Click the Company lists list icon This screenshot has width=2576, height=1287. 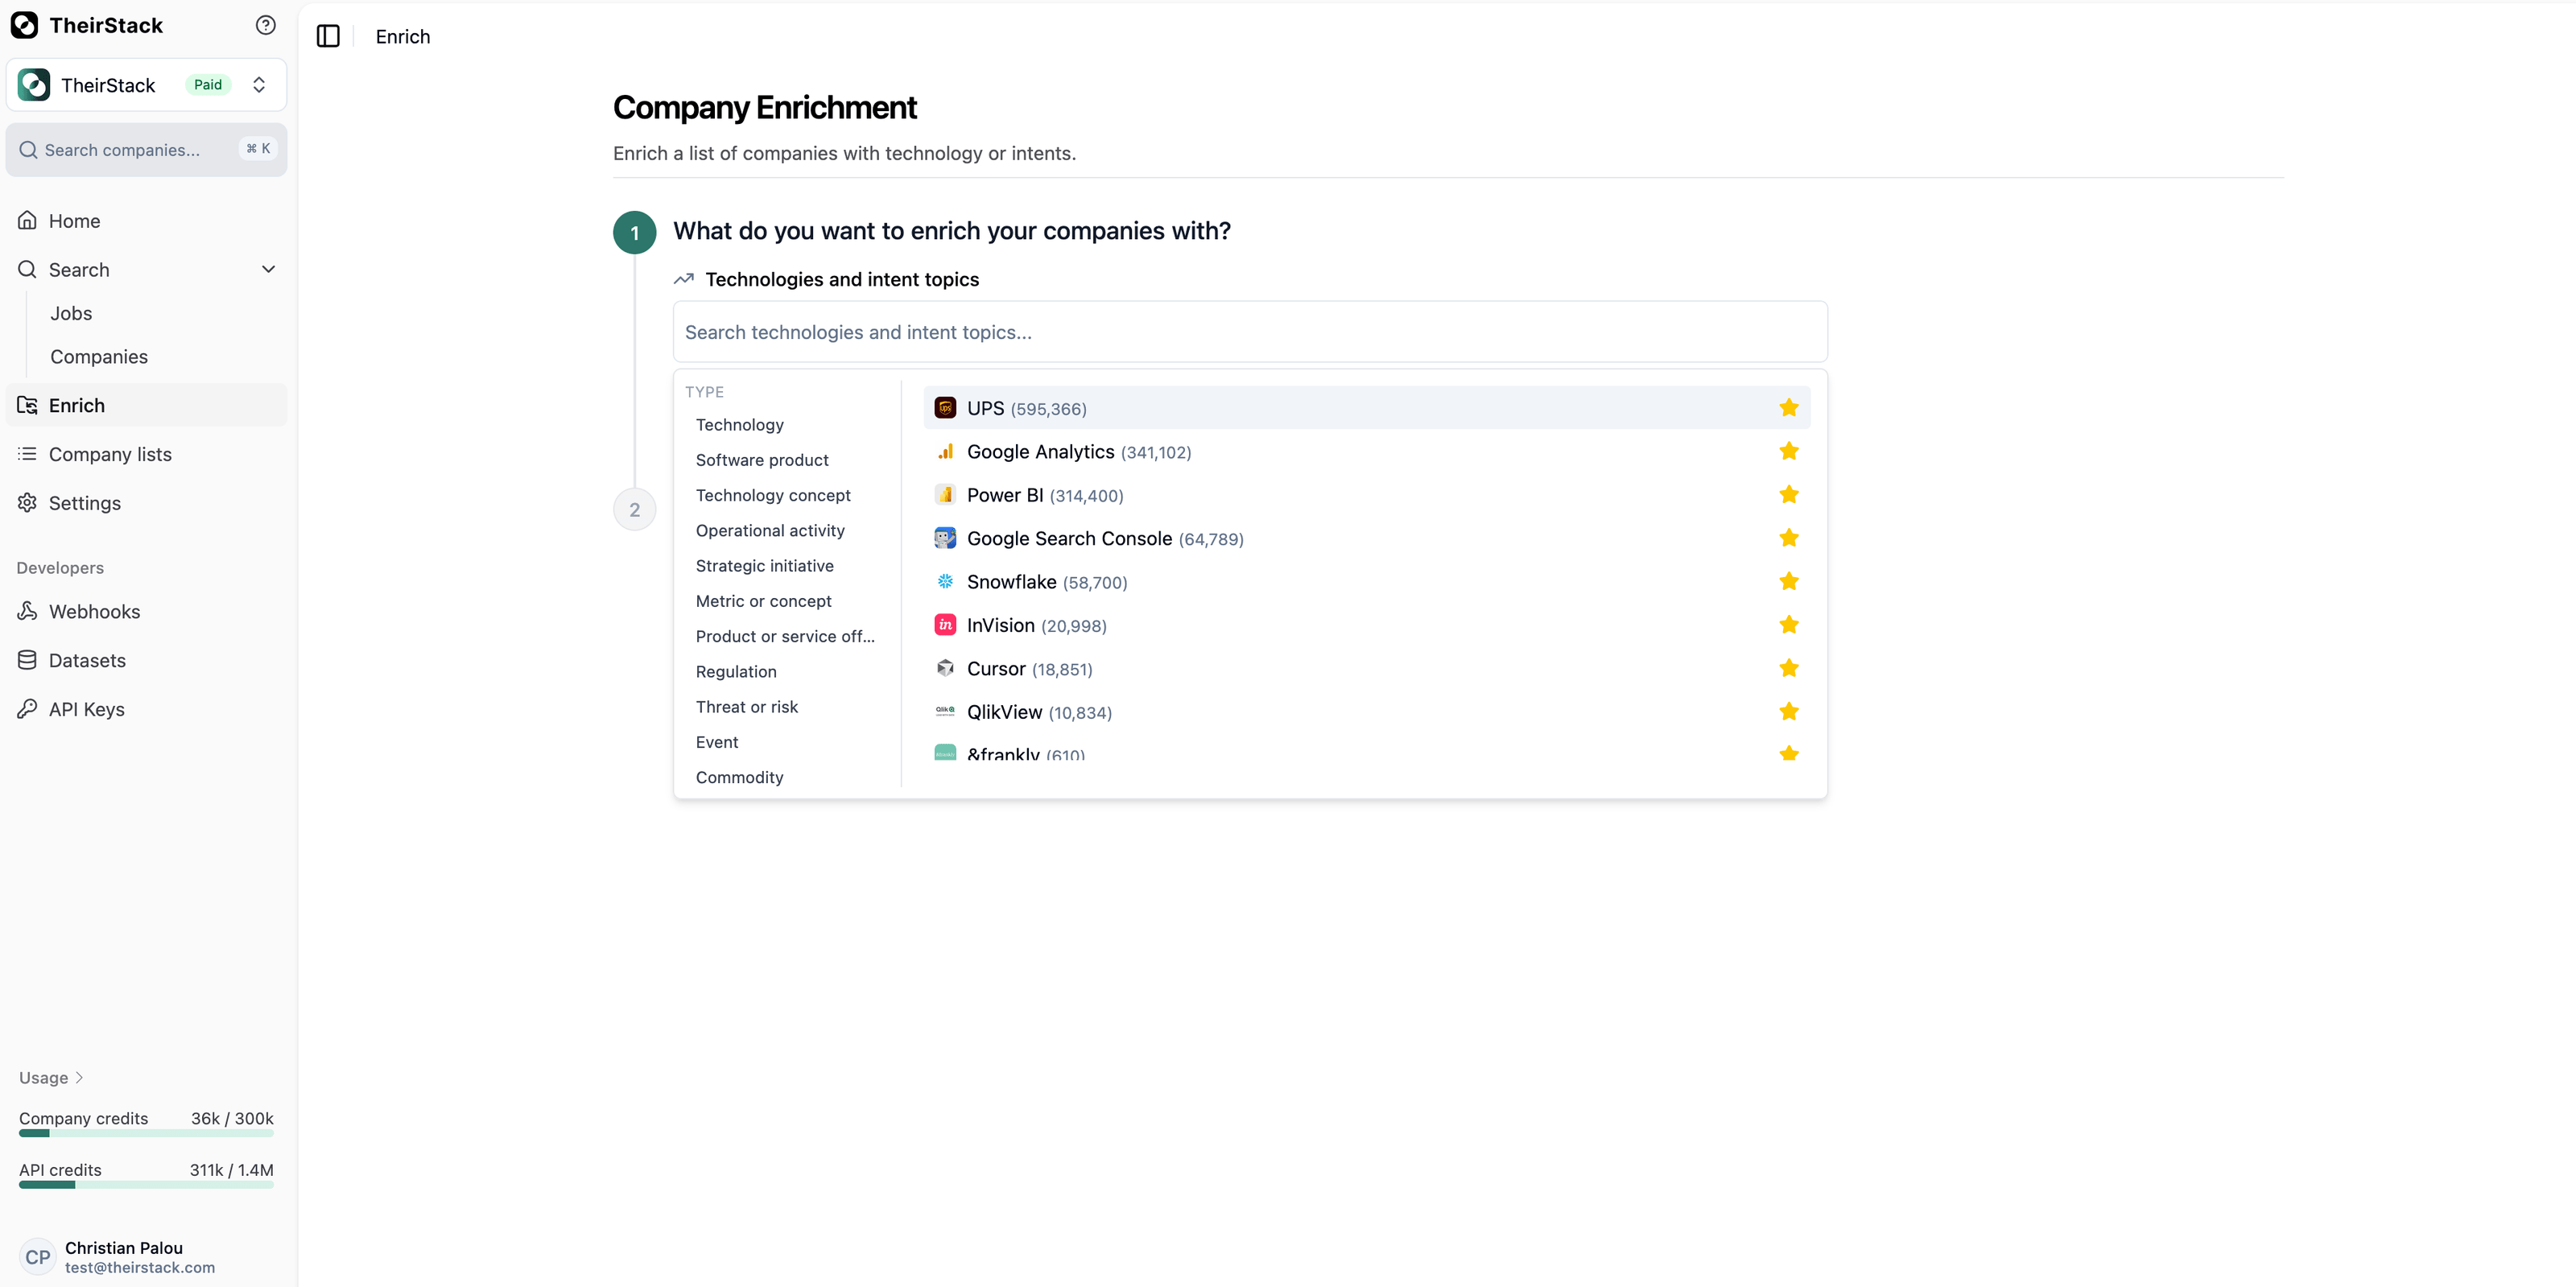pyautogui.click(x=27, y=453)
